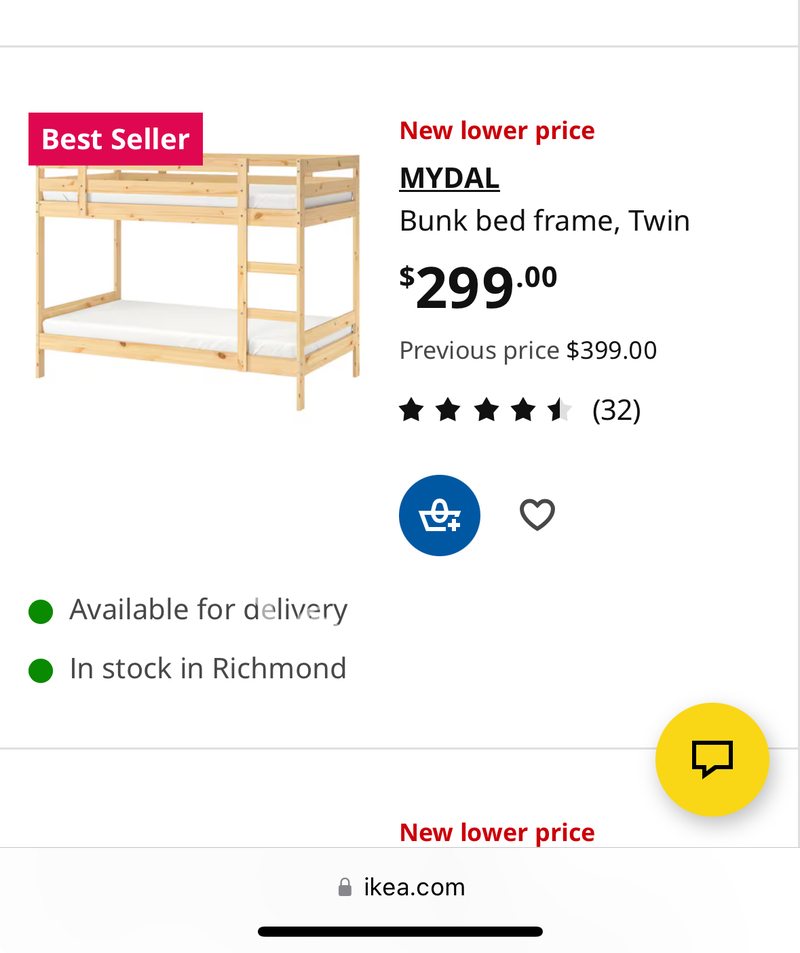This screenshot has width=800, height=953.
Task: Open the MYDAL product link
Action: pos(449,178)
